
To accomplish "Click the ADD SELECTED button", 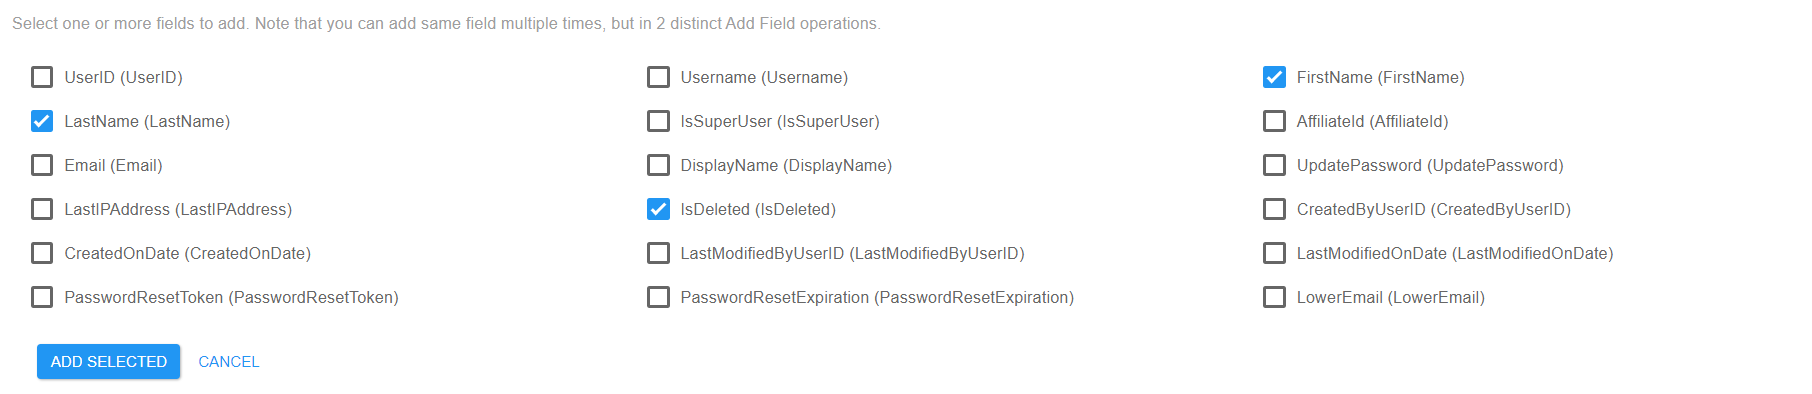I will point(109,362).
